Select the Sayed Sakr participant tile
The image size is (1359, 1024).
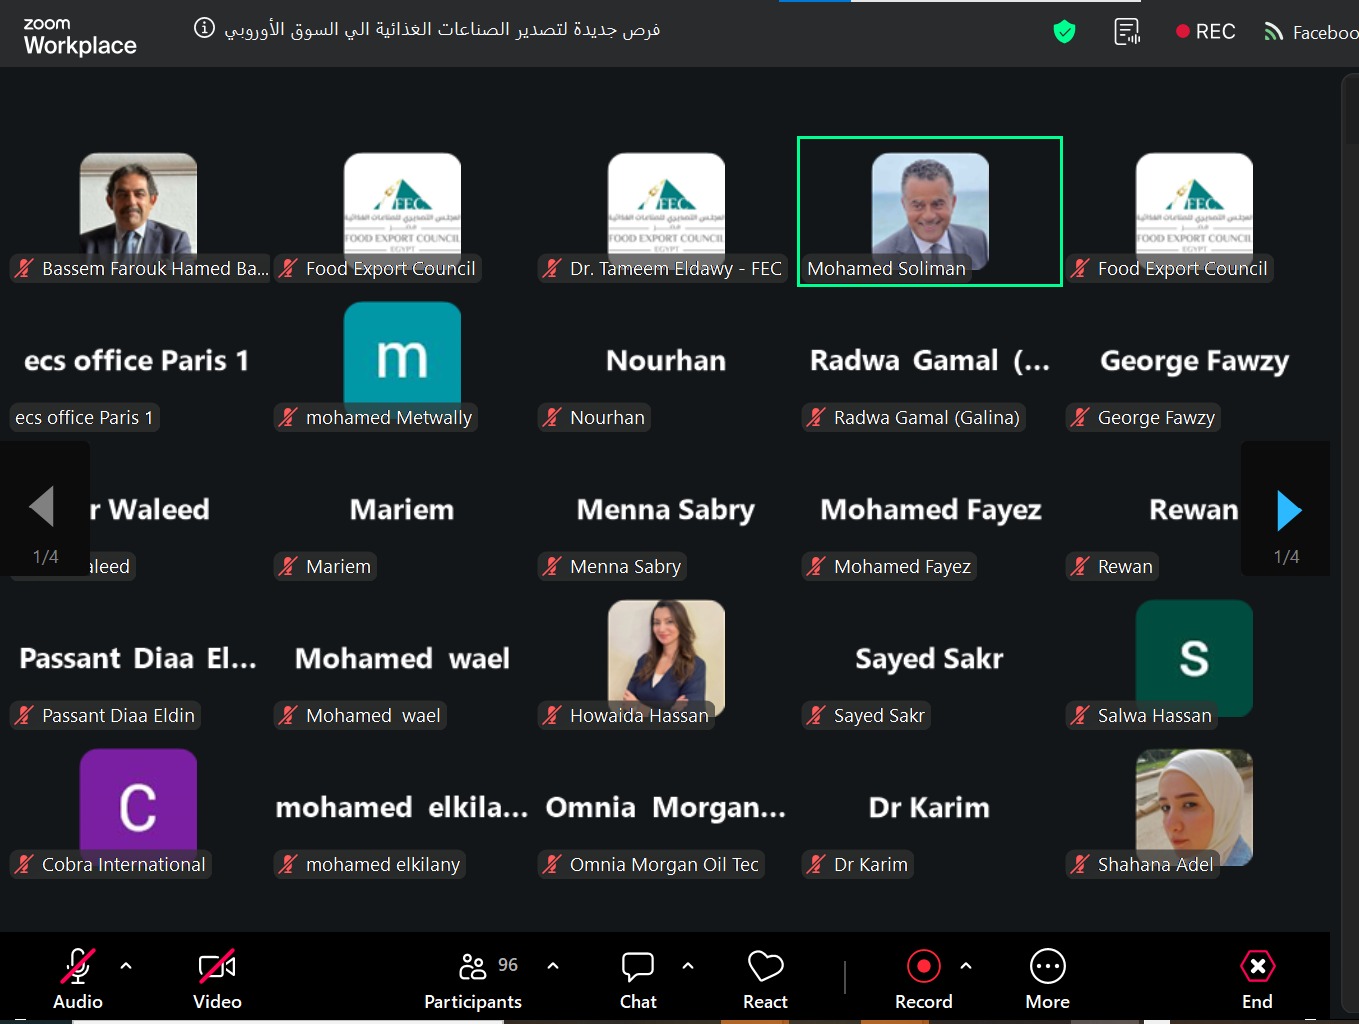click(930, 658)
